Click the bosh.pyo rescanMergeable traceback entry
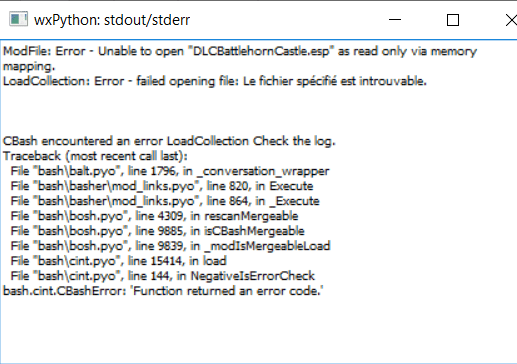The height and width of the screenshot is (364, 517). pyautogui.click(x=154, y=216)
